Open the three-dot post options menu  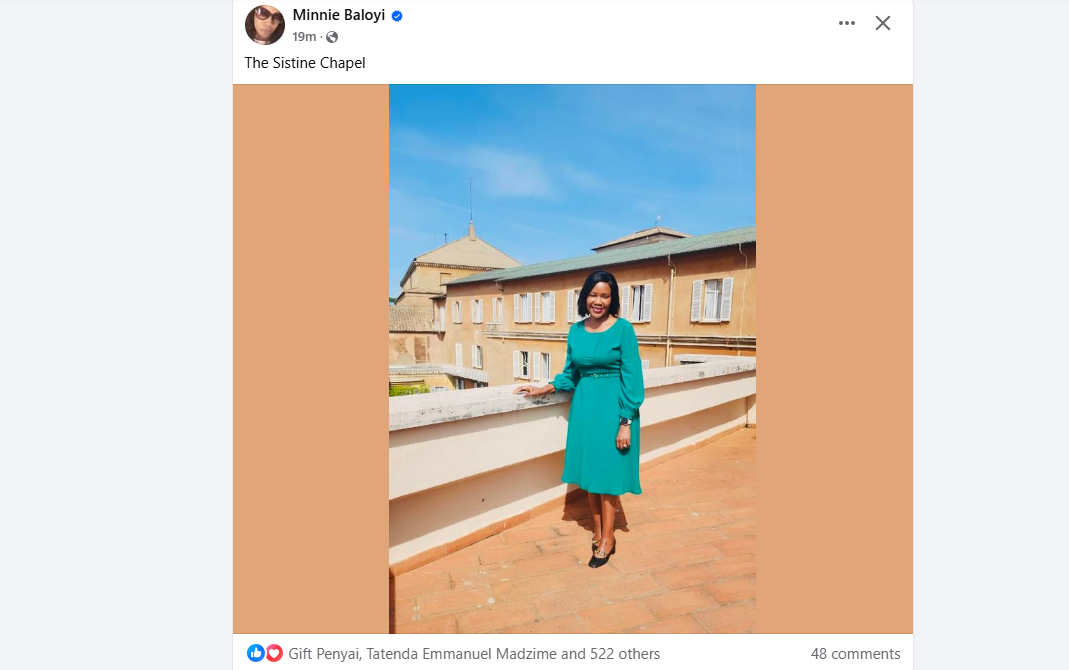pos(847,23)
